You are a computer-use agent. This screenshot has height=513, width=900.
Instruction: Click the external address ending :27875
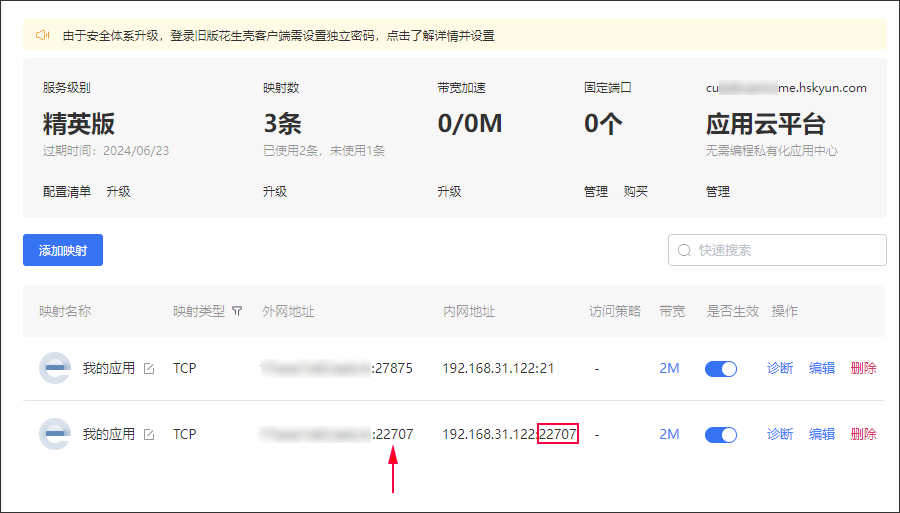336,368
